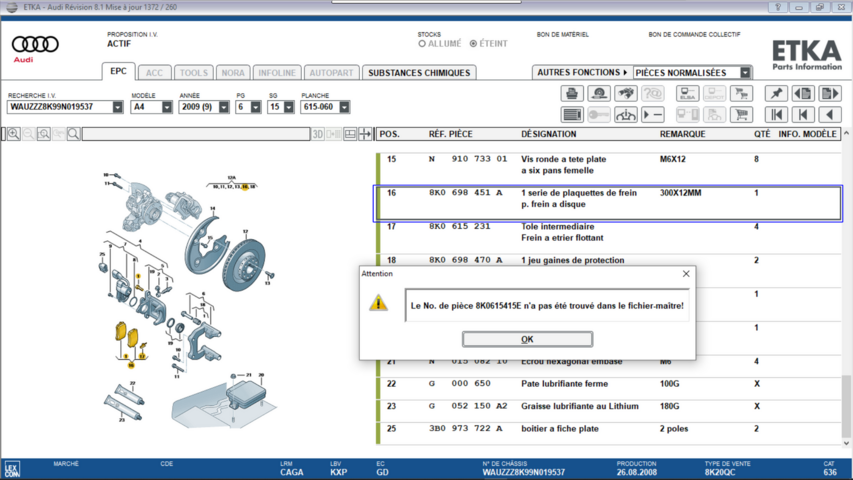Open the SUBSTANCES CHIMIQUES tab
The height and width of the screenshot is (480, 853).
click(x=419, y=73)
